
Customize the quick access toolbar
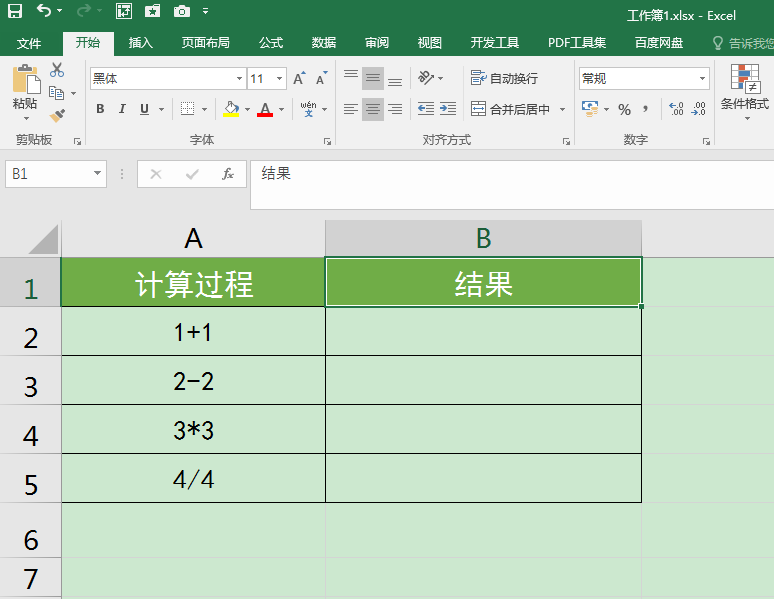pyautogui.click(x=205, y=11)
